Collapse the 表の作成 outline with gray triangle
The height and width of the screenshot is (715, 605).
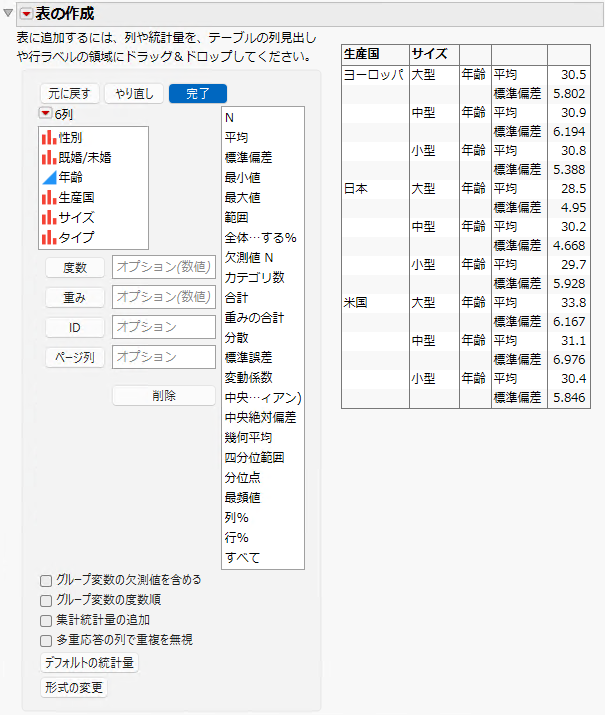coord(8,13)
